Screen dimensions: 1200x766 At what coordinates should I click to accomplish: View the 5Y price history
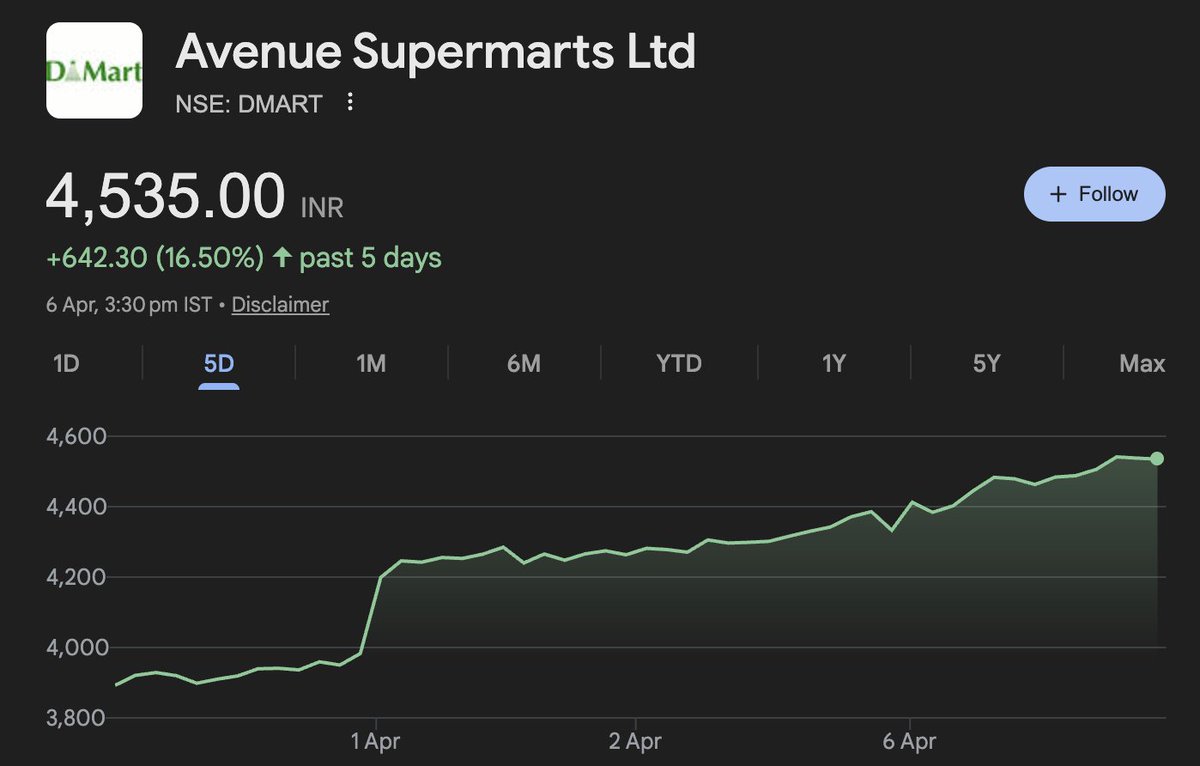point(986,363)
